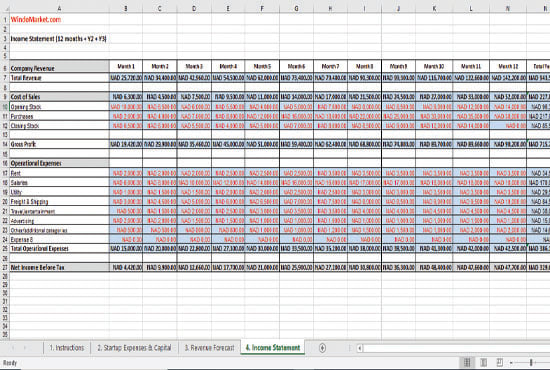Switch to Normal view in status bar
550x370 pixels.
tap(467, 362)
